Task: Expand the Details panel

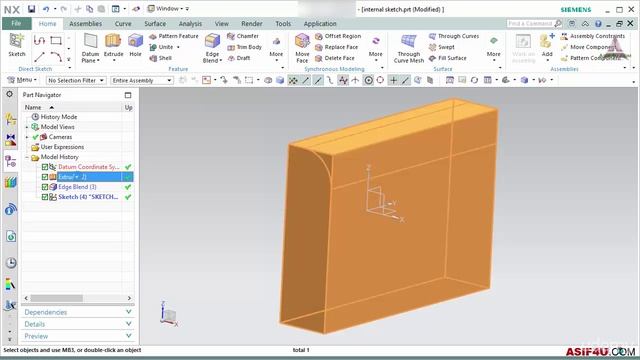Action: point(78,324)
